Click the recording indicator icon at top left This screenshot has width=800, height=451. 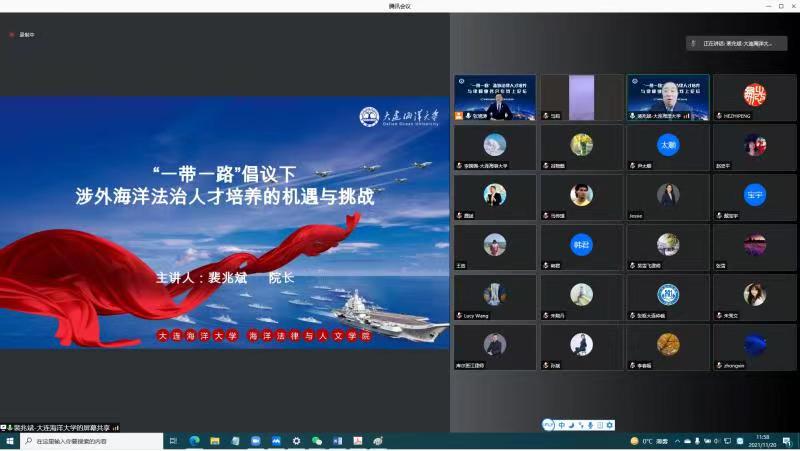tap(13, 35)
